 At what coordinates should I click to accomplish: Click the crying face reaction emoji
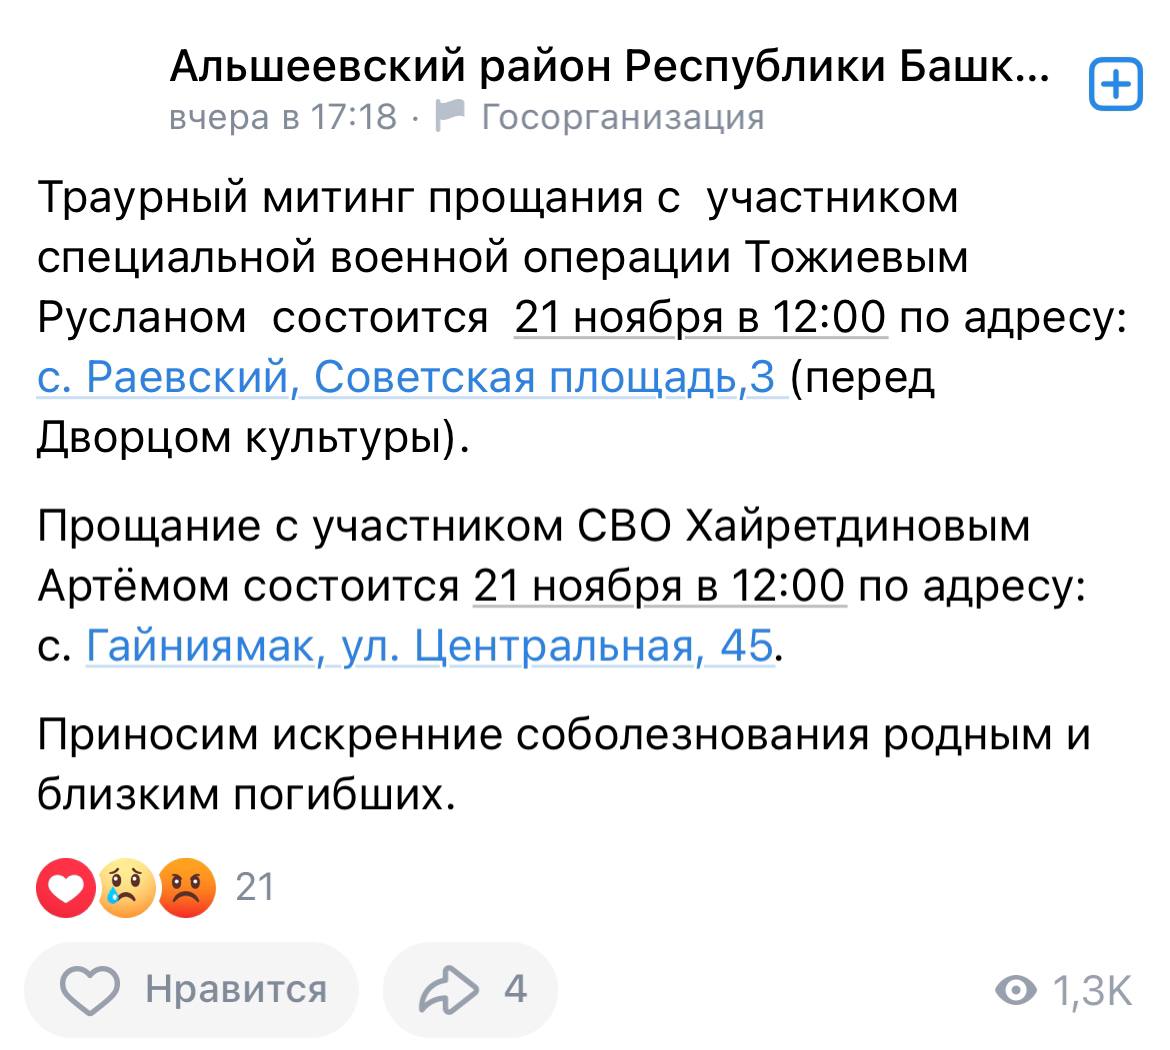(126, 887)
